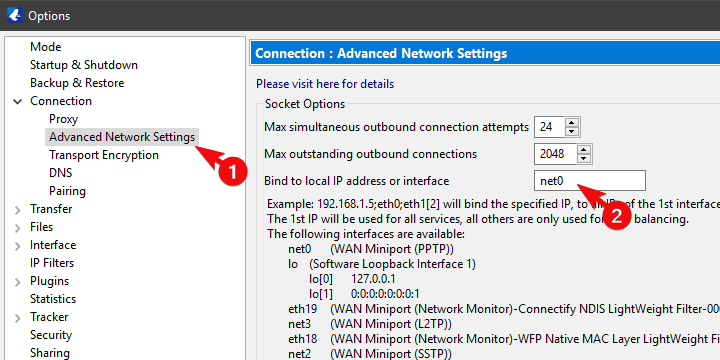Select Interface in the options tree
720x360 pixels.
(x=53, y=245)
